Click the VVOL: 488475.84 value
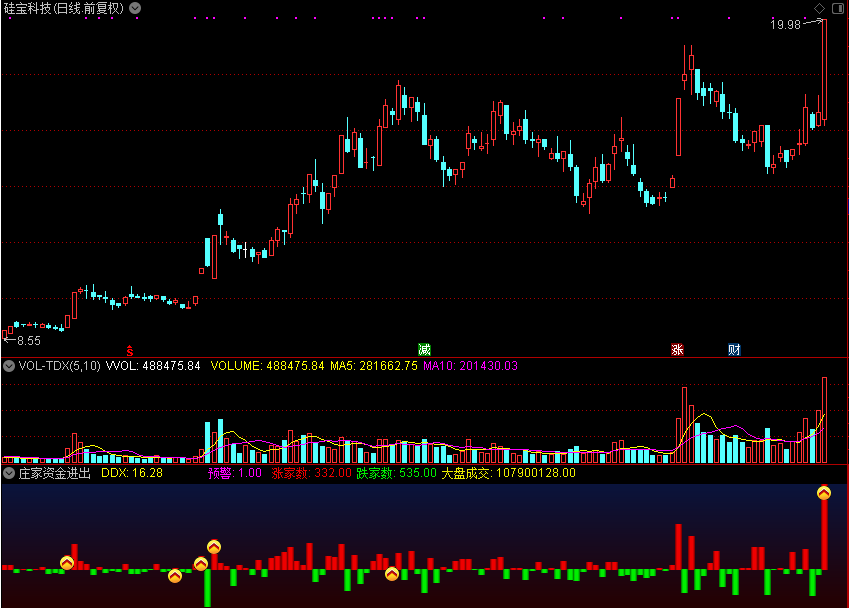This screenshot has height=608, width=849. point(153,366)
